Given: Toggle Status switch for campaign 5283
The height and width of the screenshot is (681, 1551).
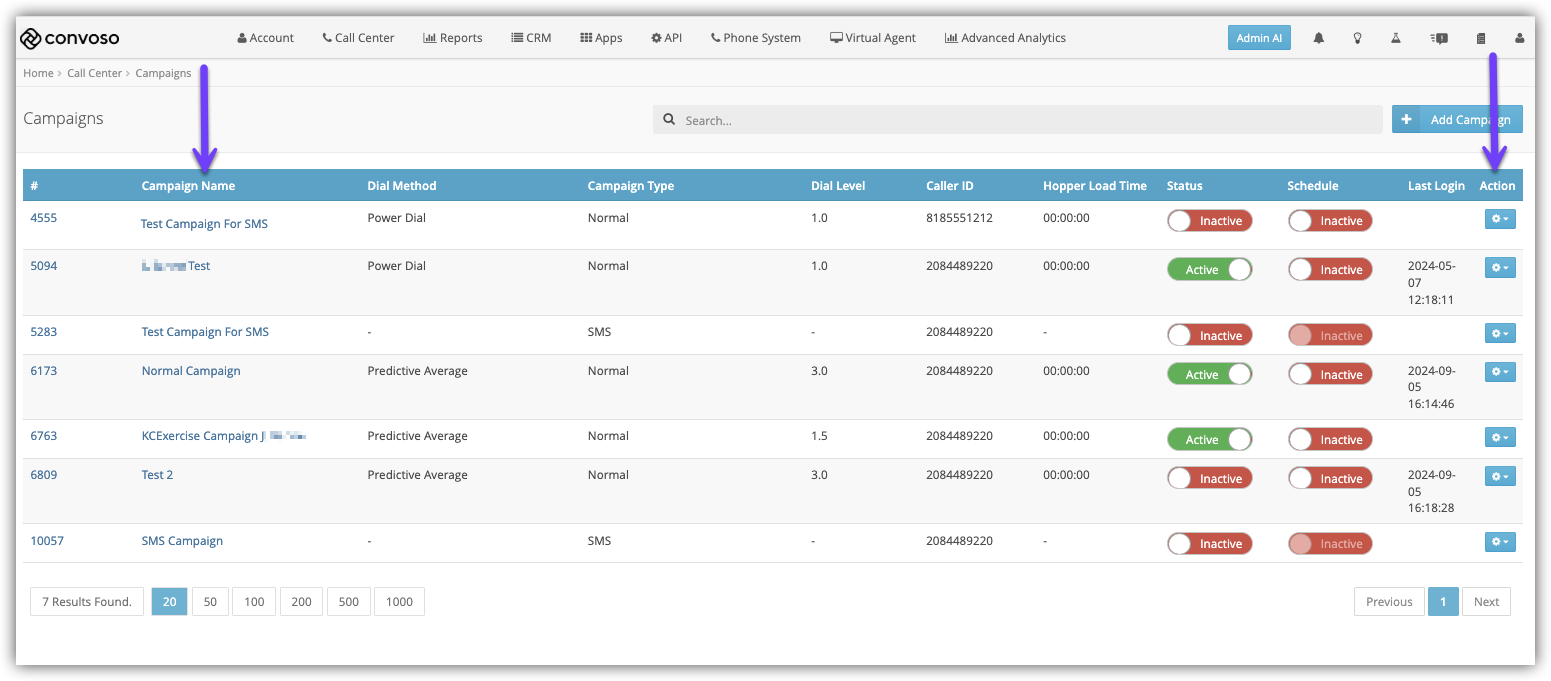Looking at the screenshot, I should point(1210,336).
